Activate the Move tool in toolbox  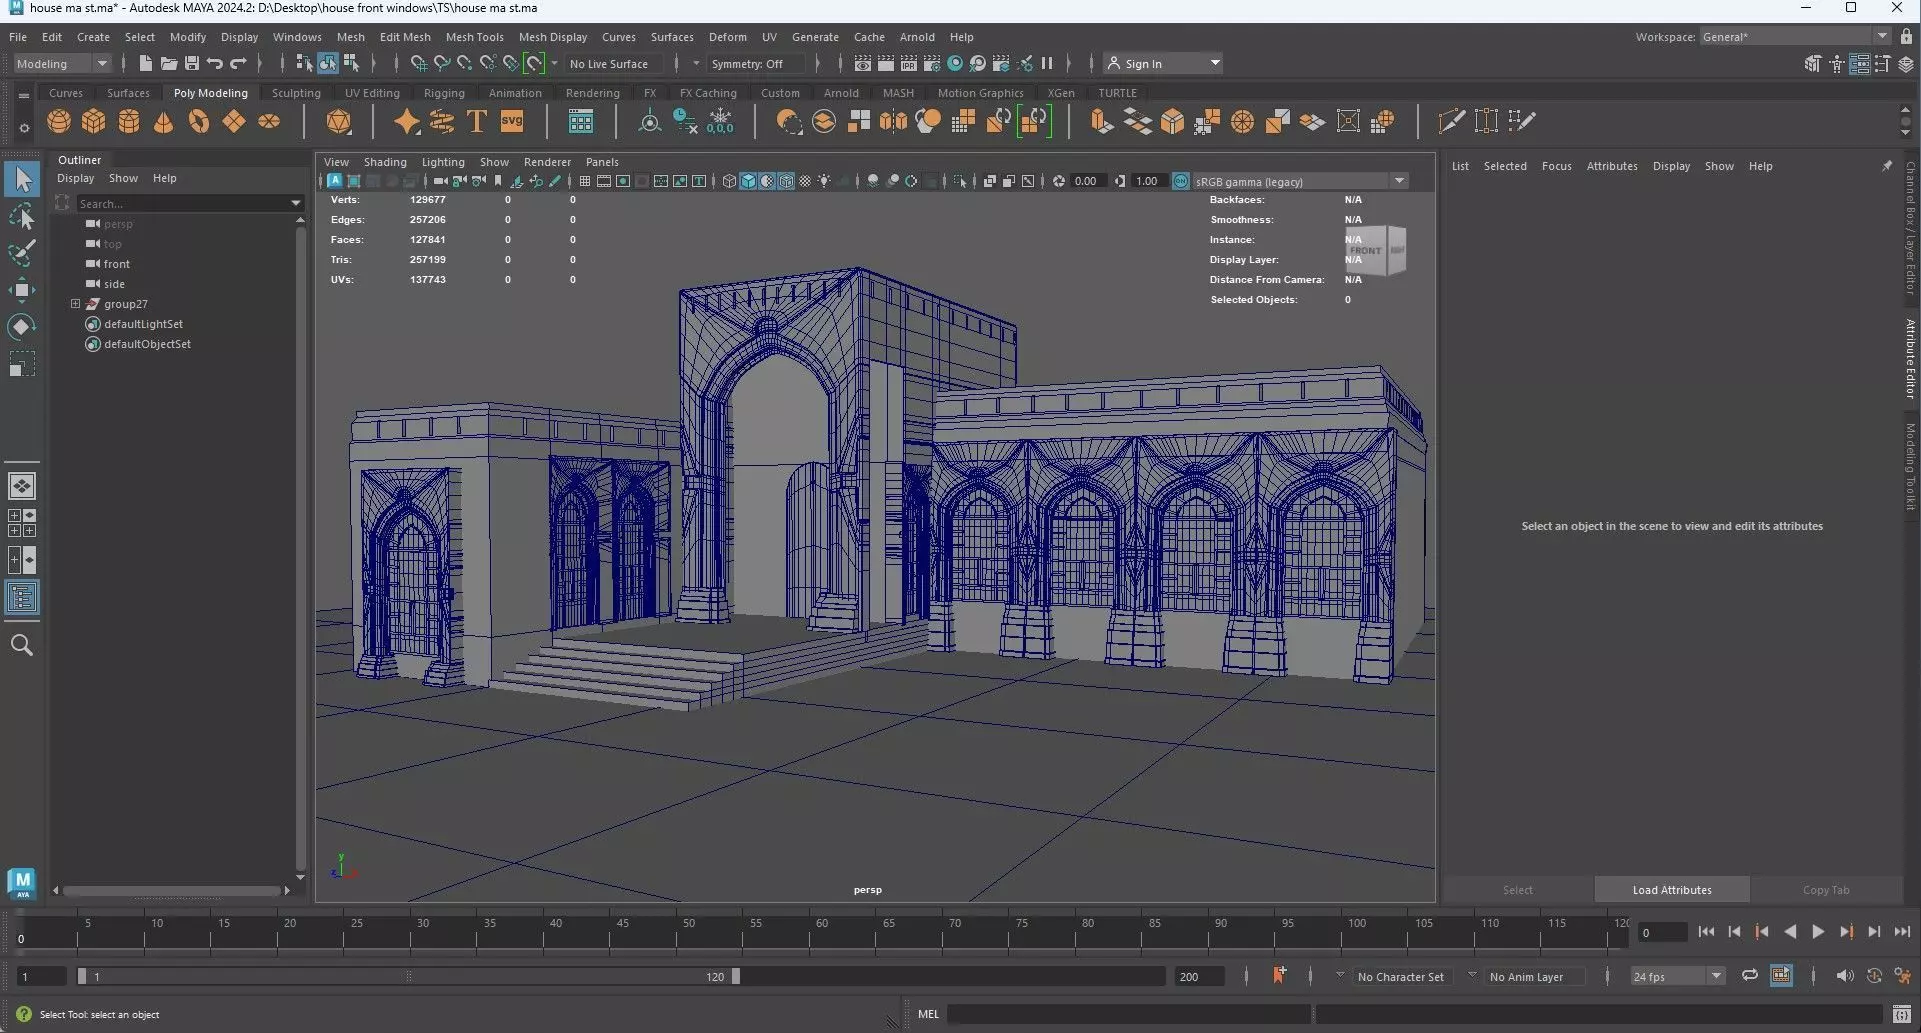pyautogui.click(x=21, y=290)
